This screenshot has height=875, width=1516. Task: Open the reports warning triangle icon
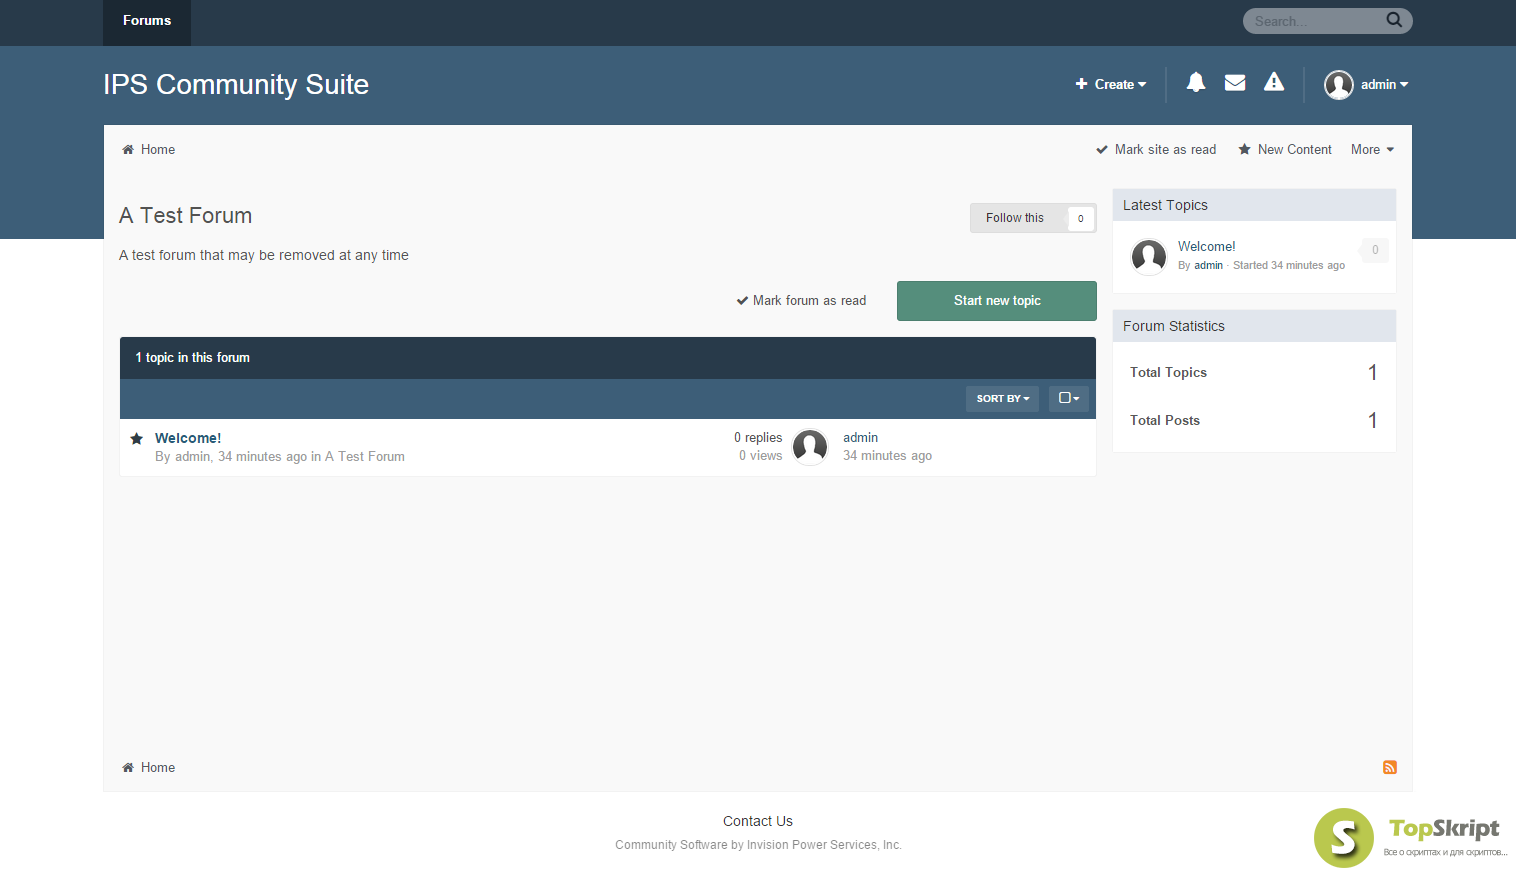[1274, 82]
